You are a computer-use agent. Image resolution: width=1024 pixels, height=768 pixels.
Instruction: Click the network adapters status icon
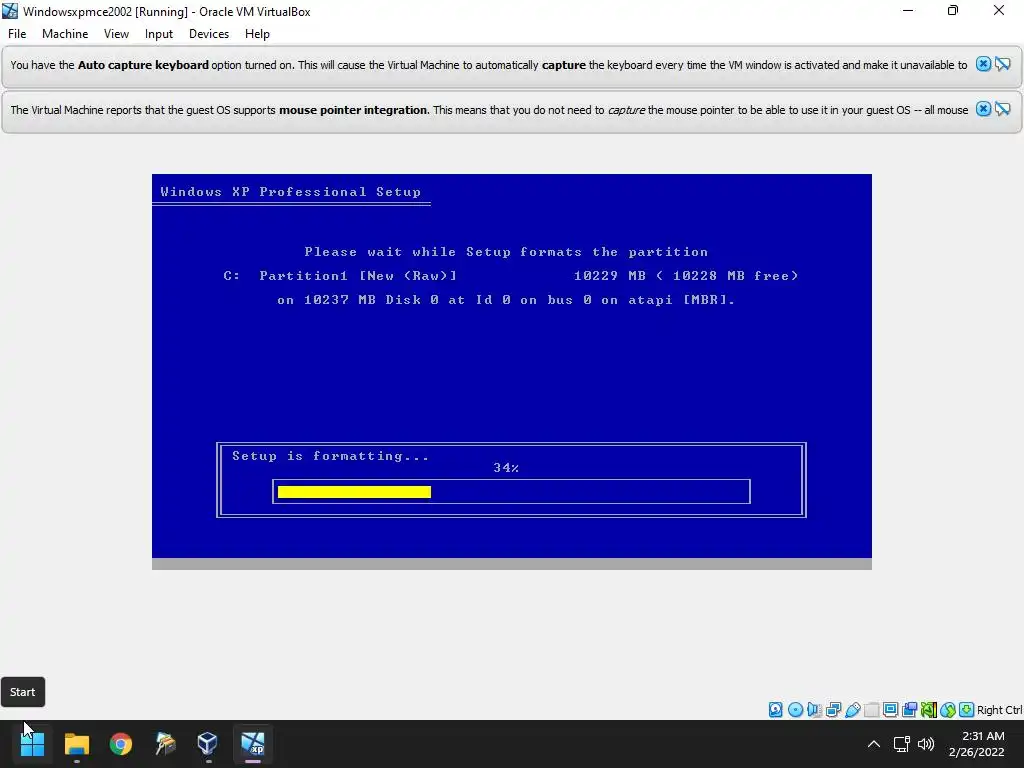(x=833, y=710)
